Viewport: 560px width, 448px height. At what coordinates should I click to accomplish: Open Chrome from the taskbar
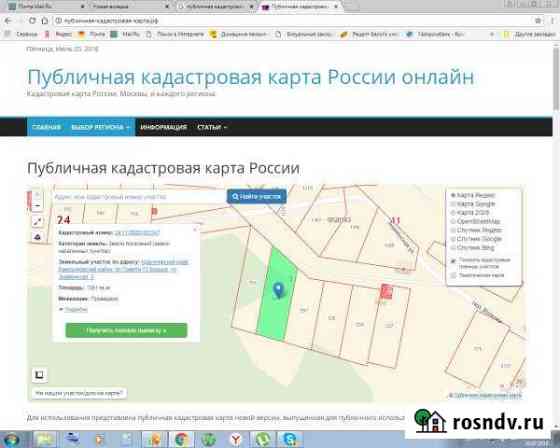(181, 439)
